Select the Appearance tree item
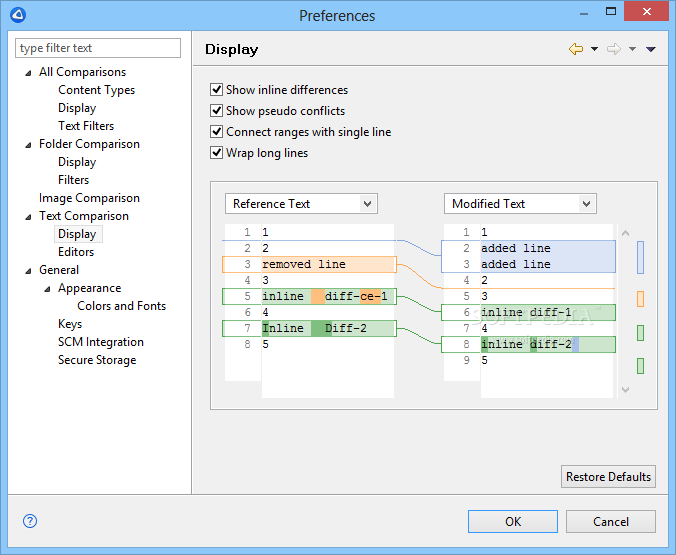676x555 pixels. click(x=90, y=288)
